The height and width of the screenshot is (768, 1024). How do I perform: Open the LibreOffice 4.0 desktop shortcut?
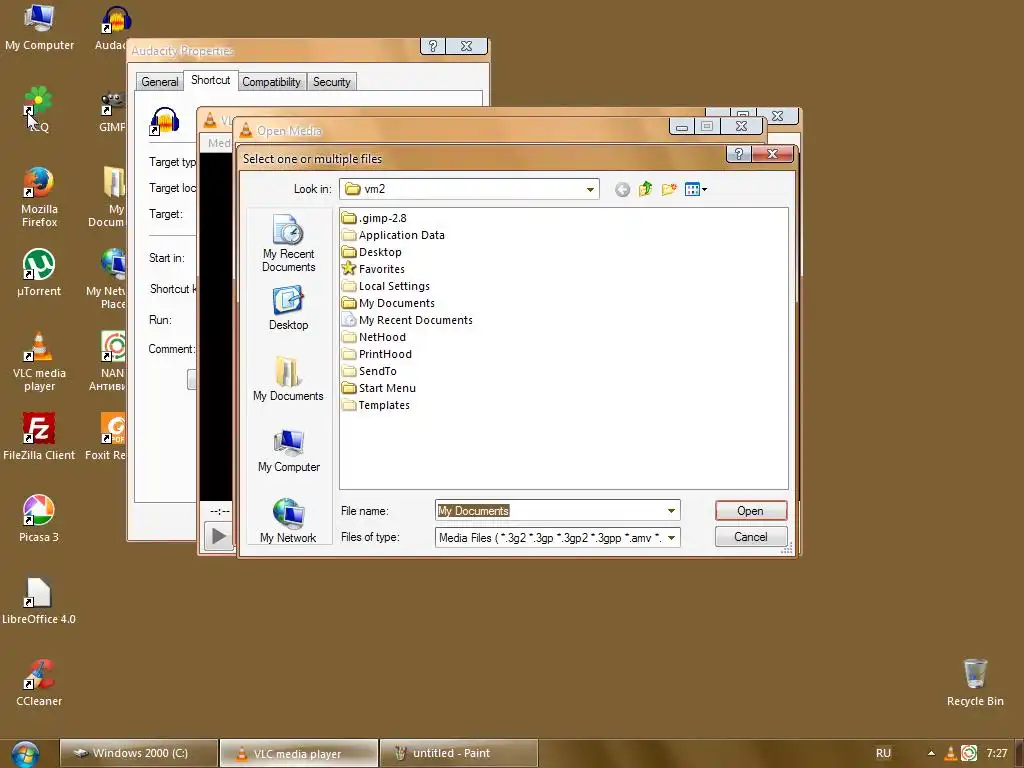[x=39, y=601]
